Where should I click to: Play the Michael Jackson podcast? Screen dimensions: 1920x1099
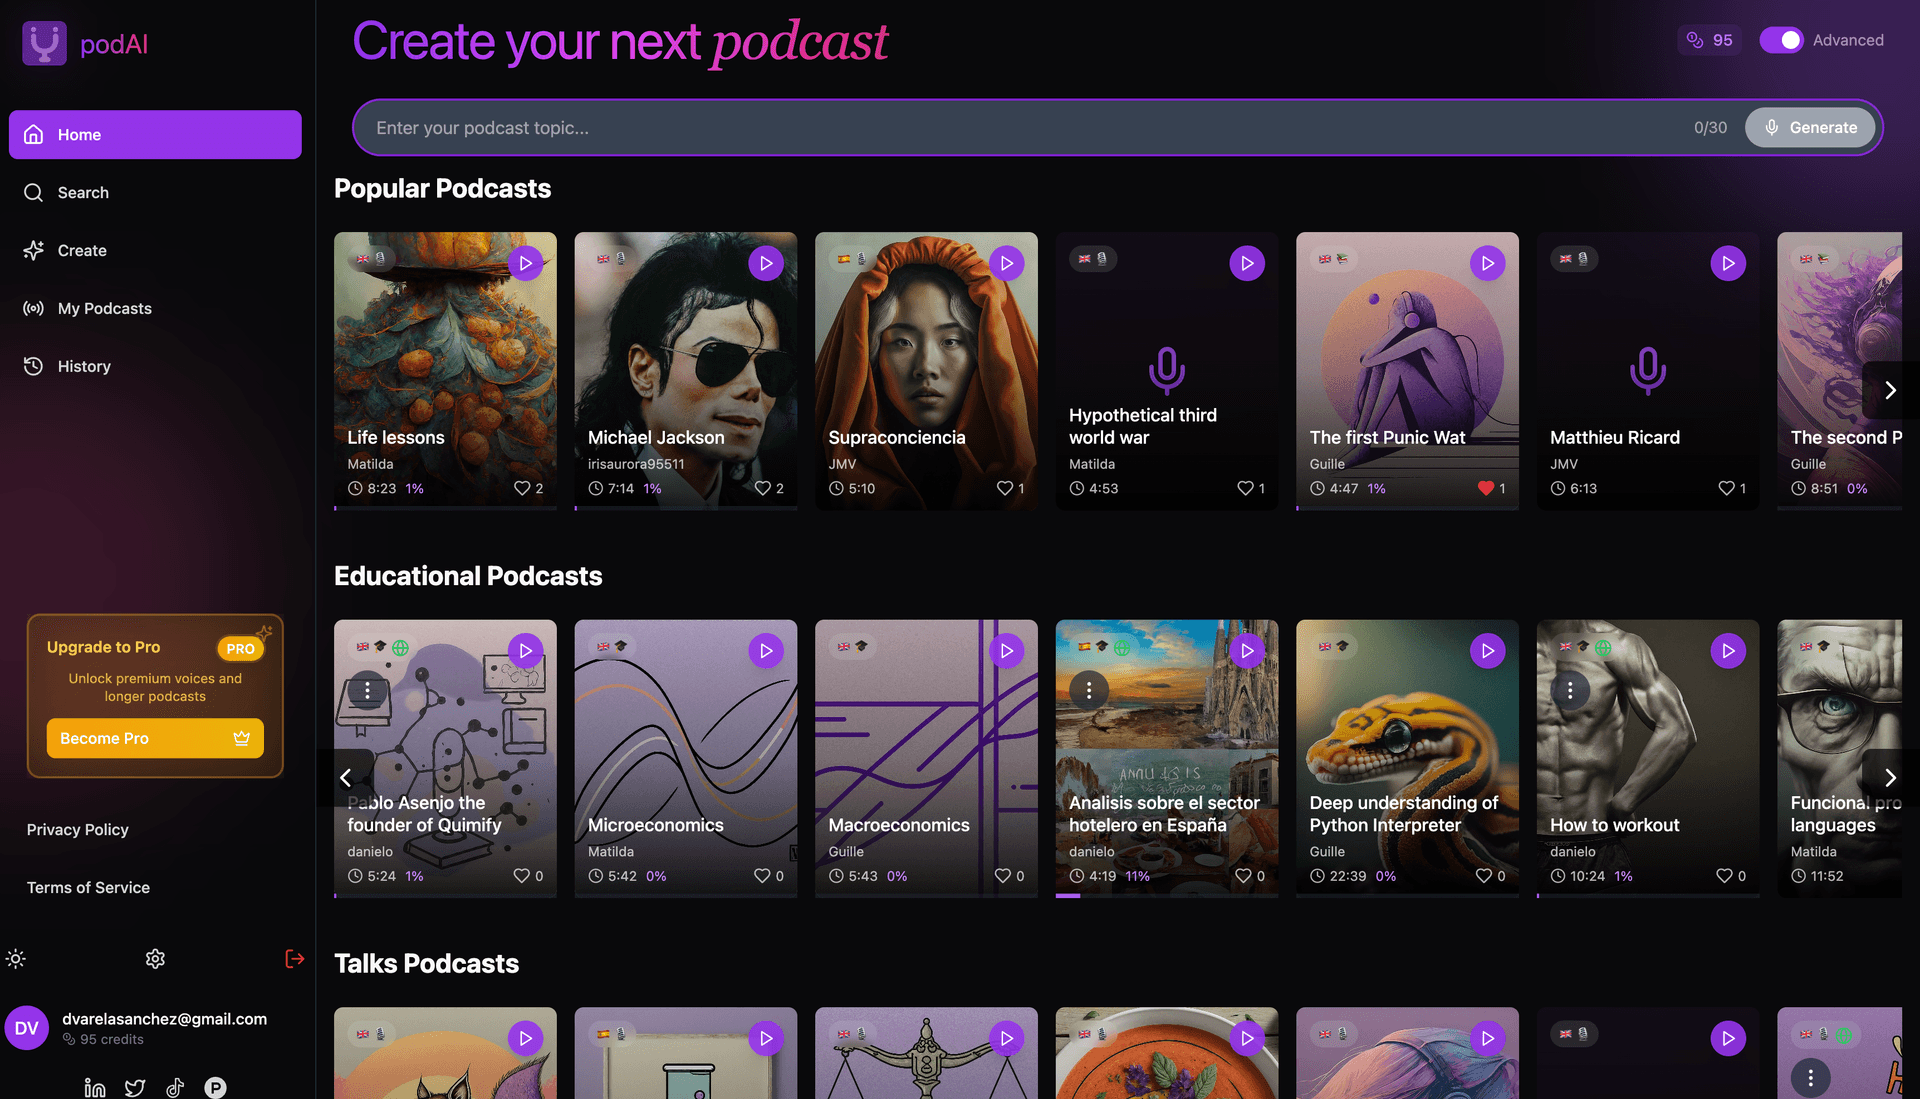click(766, 264)
